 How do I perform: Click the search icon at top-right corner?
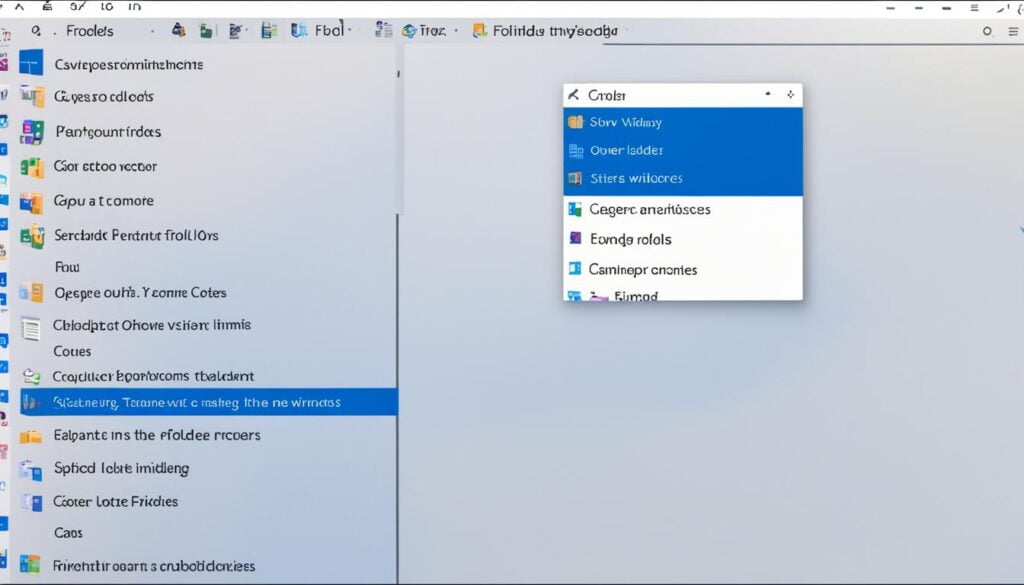coord(987,31)
